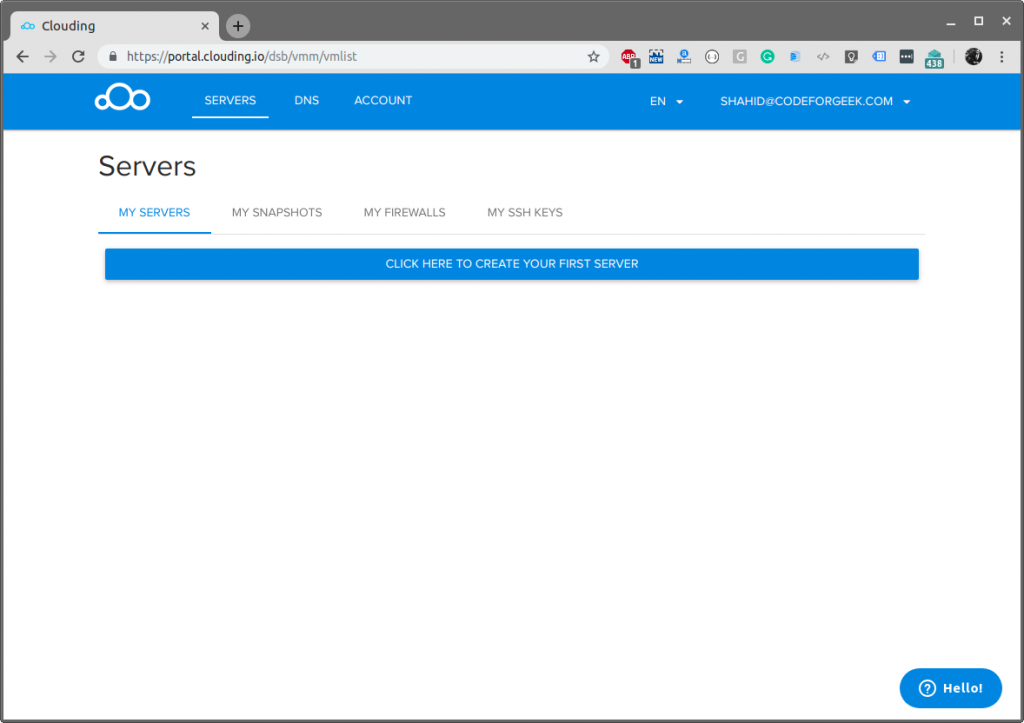Reload the page
This screenshot has height=723, width=1024.
click(x=78, y=57)
